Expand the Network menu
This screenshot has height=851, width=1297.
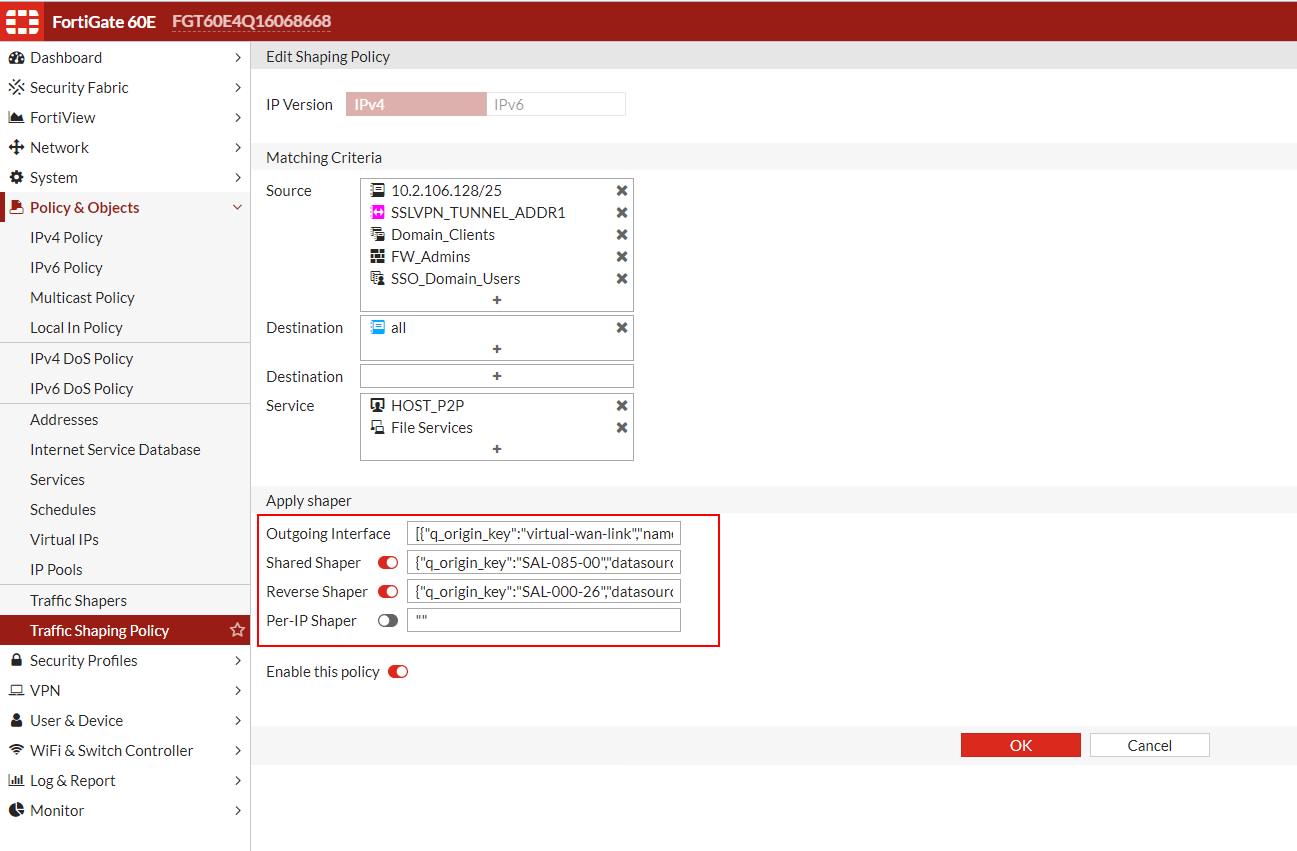click(238, 148)
